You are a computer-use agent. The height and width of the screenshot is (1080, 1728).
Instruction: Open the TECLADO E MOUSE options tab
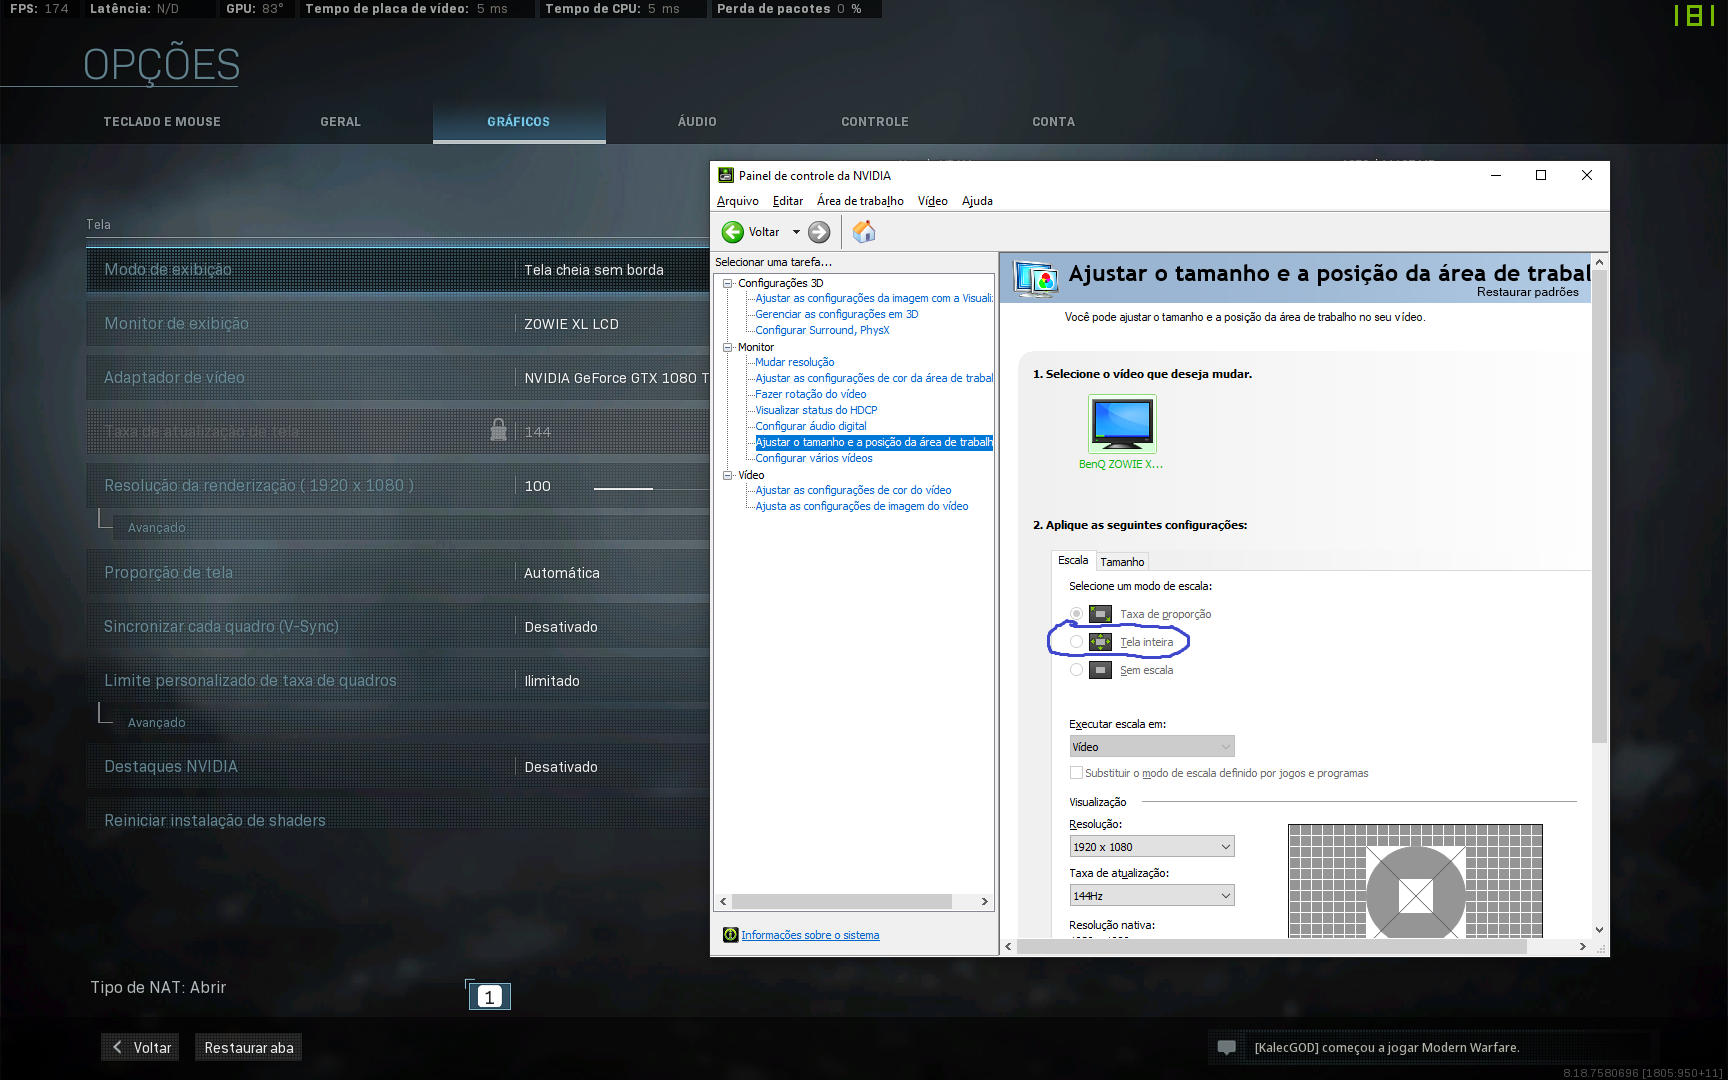(162, 122)
